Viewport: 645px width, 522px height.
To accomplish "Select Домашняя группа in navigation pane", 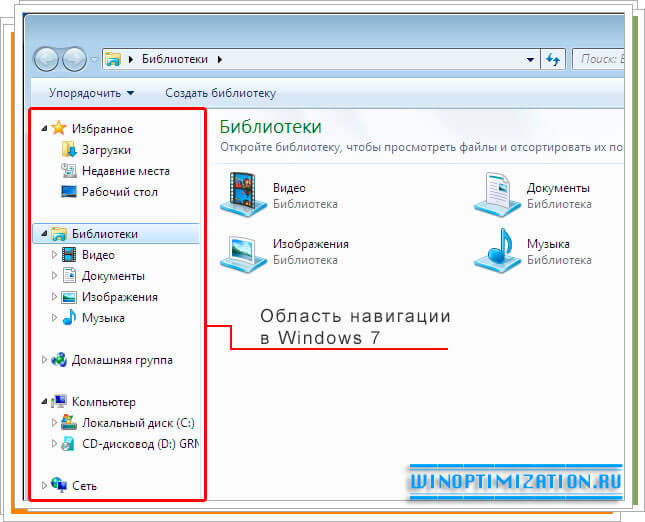I will (122, 360).
